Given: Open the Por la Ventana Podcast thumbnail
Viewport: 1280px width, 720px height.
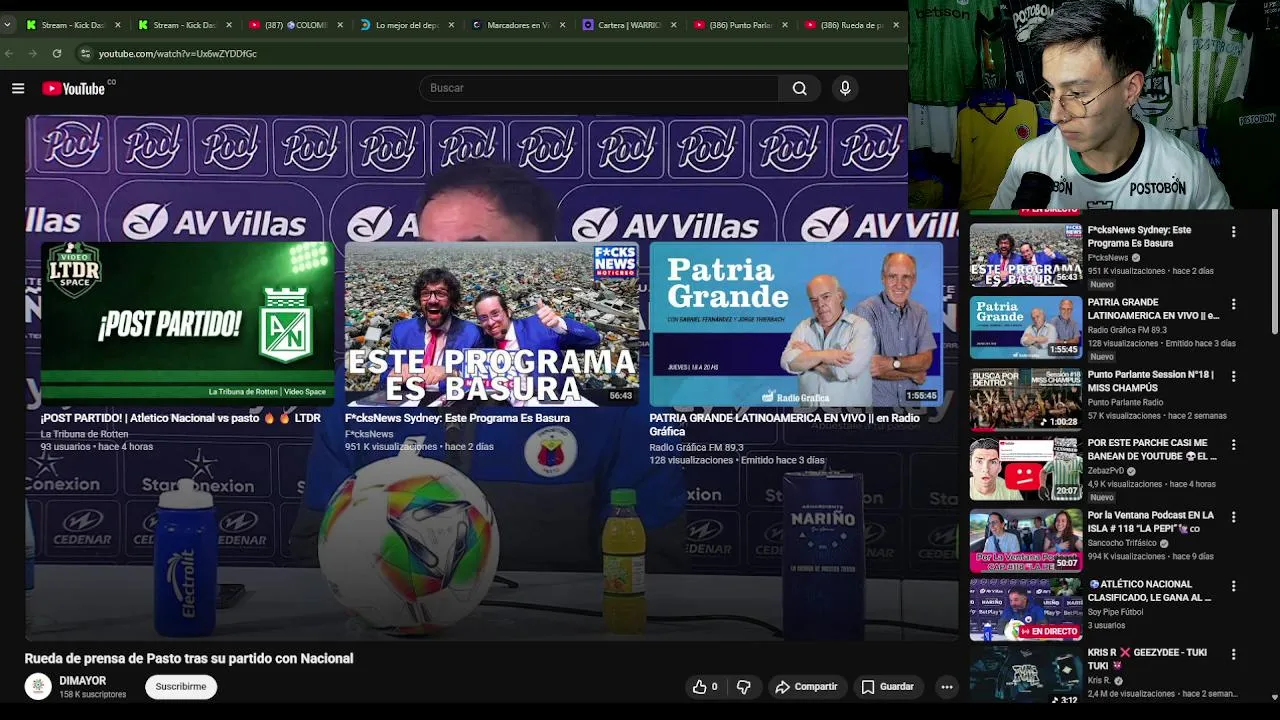Looking at the screenshot, I should pyautogui.click(x=1025, y=541).
